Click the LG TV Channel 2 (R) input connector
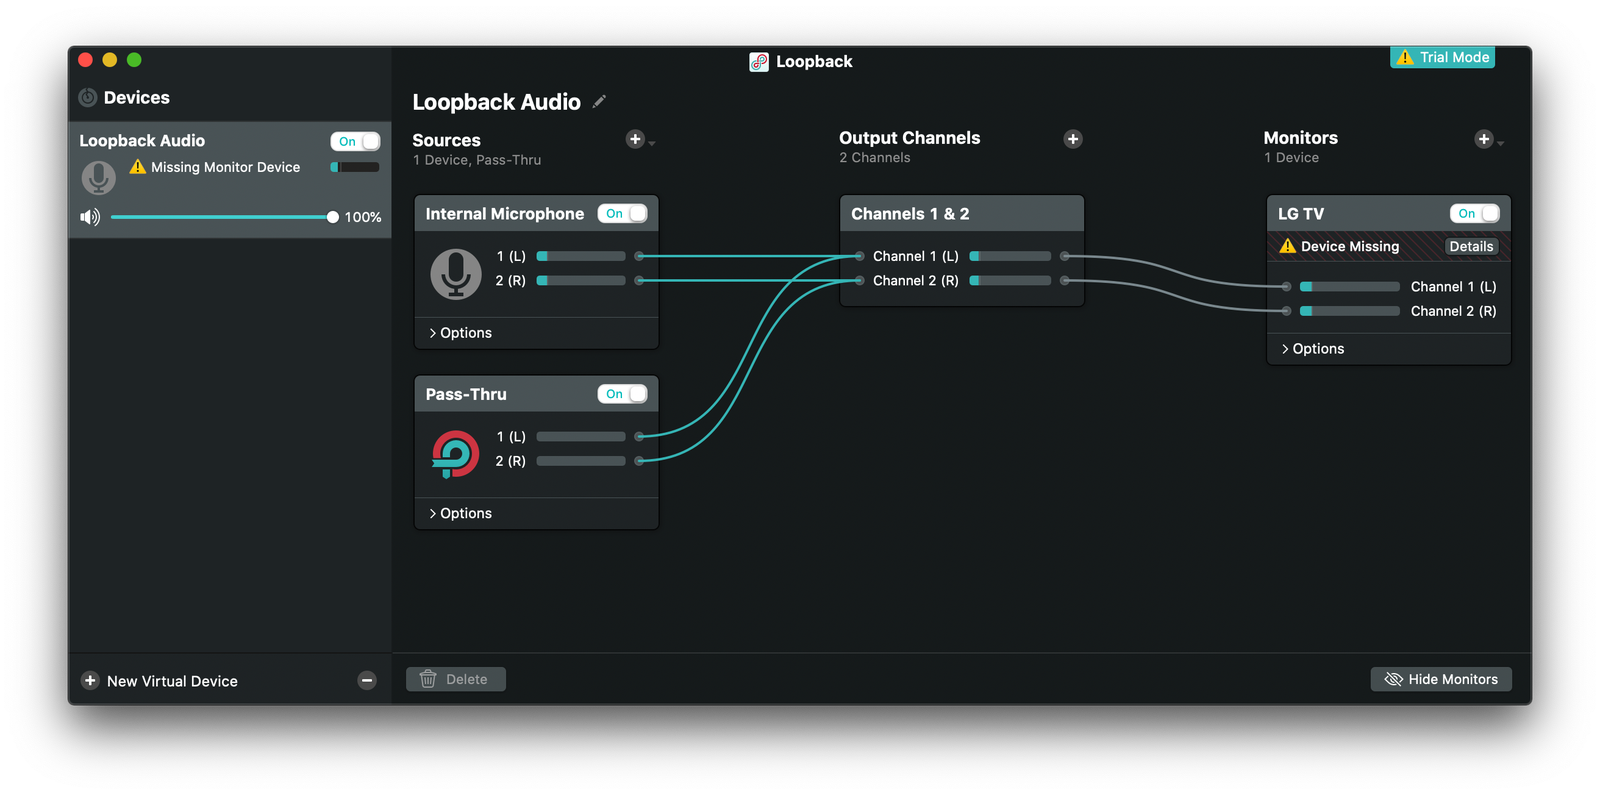 click(x=1286, y=311)
